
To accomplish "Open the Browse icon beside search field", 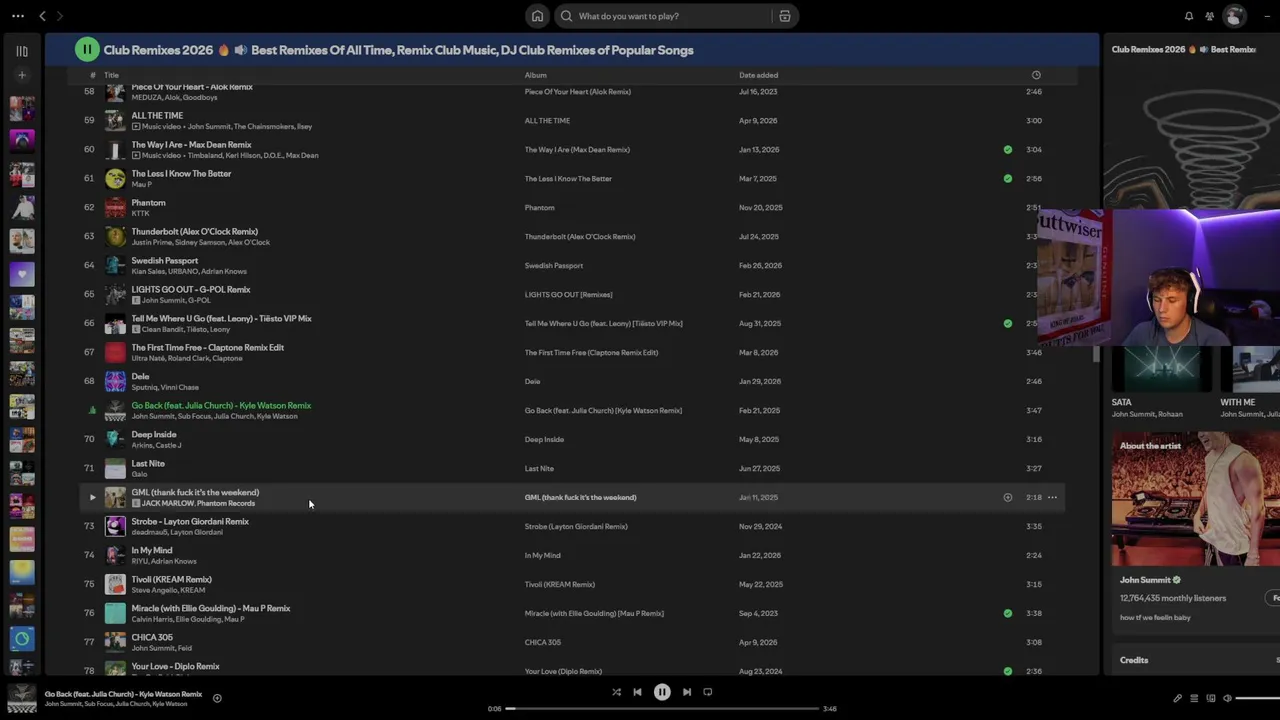I will click(x=785, y=16).
